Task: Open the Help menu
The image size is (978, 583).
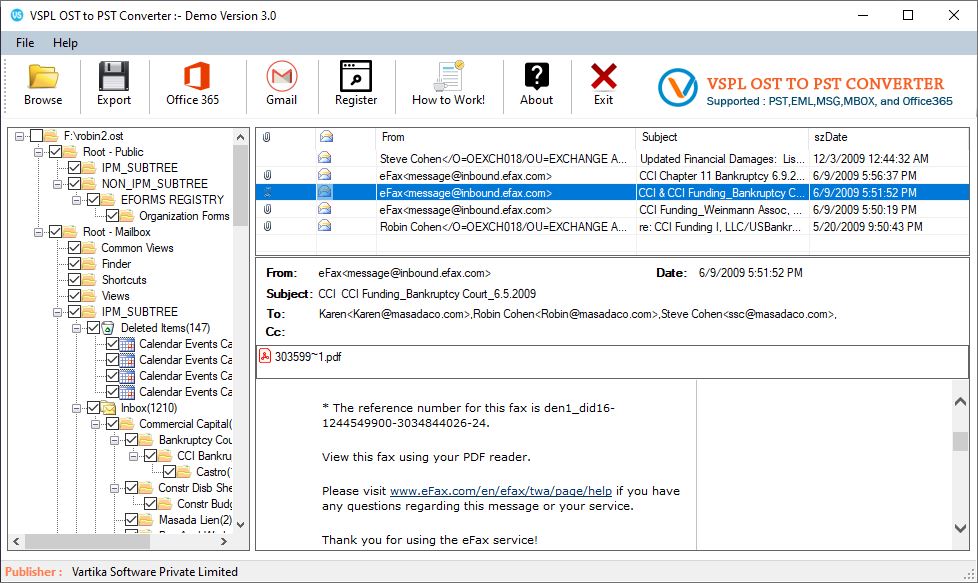Action: click(x=65, y=42)
